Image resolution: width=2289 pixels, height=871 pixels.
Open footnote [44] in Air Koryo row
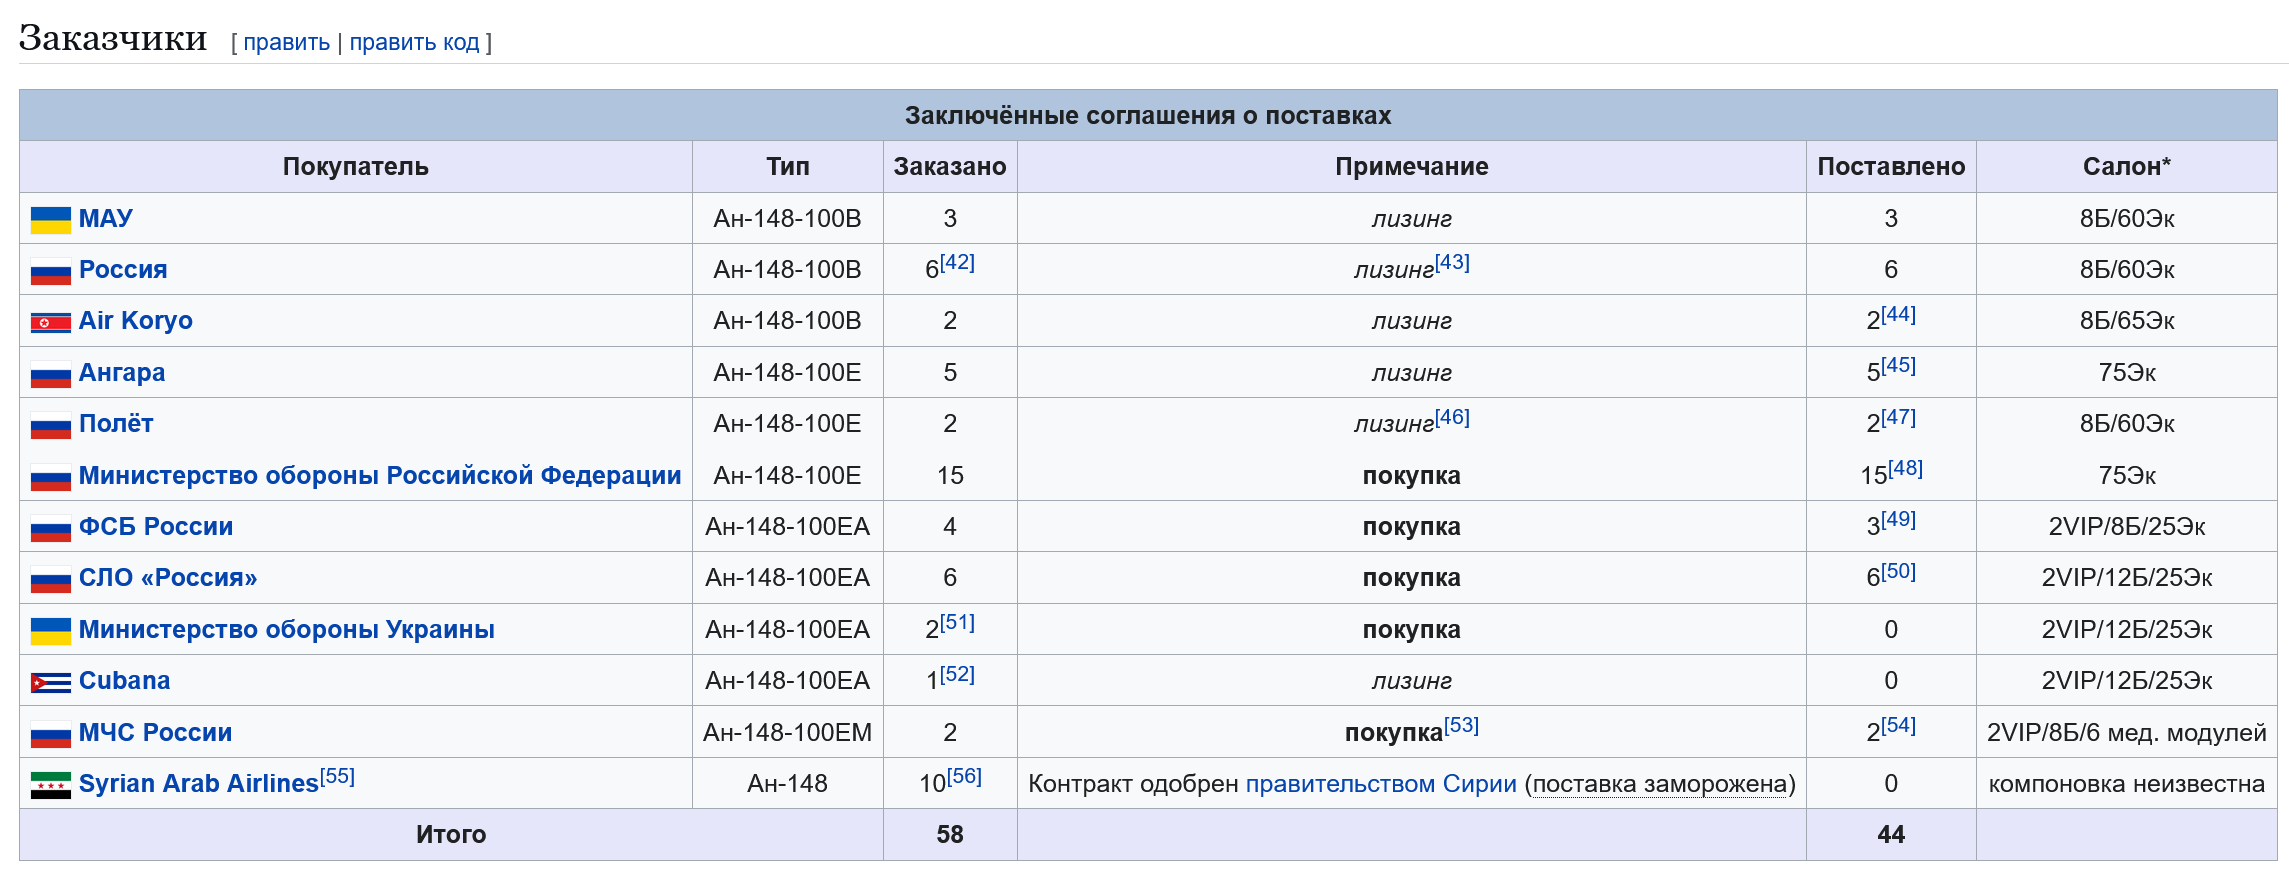click(1898, 314)
